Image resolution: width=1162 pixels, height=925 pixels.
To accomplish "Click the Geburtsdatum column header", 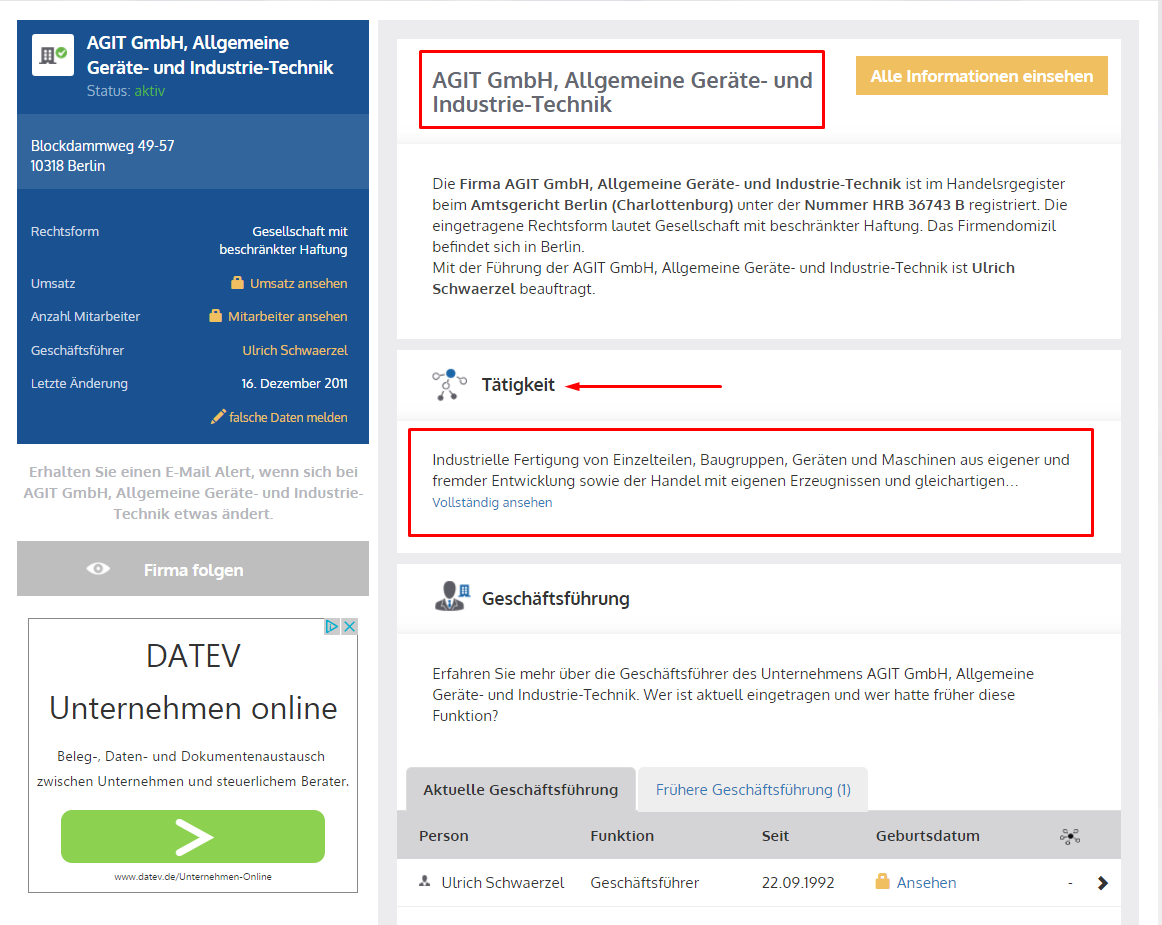I will [928, 836].
